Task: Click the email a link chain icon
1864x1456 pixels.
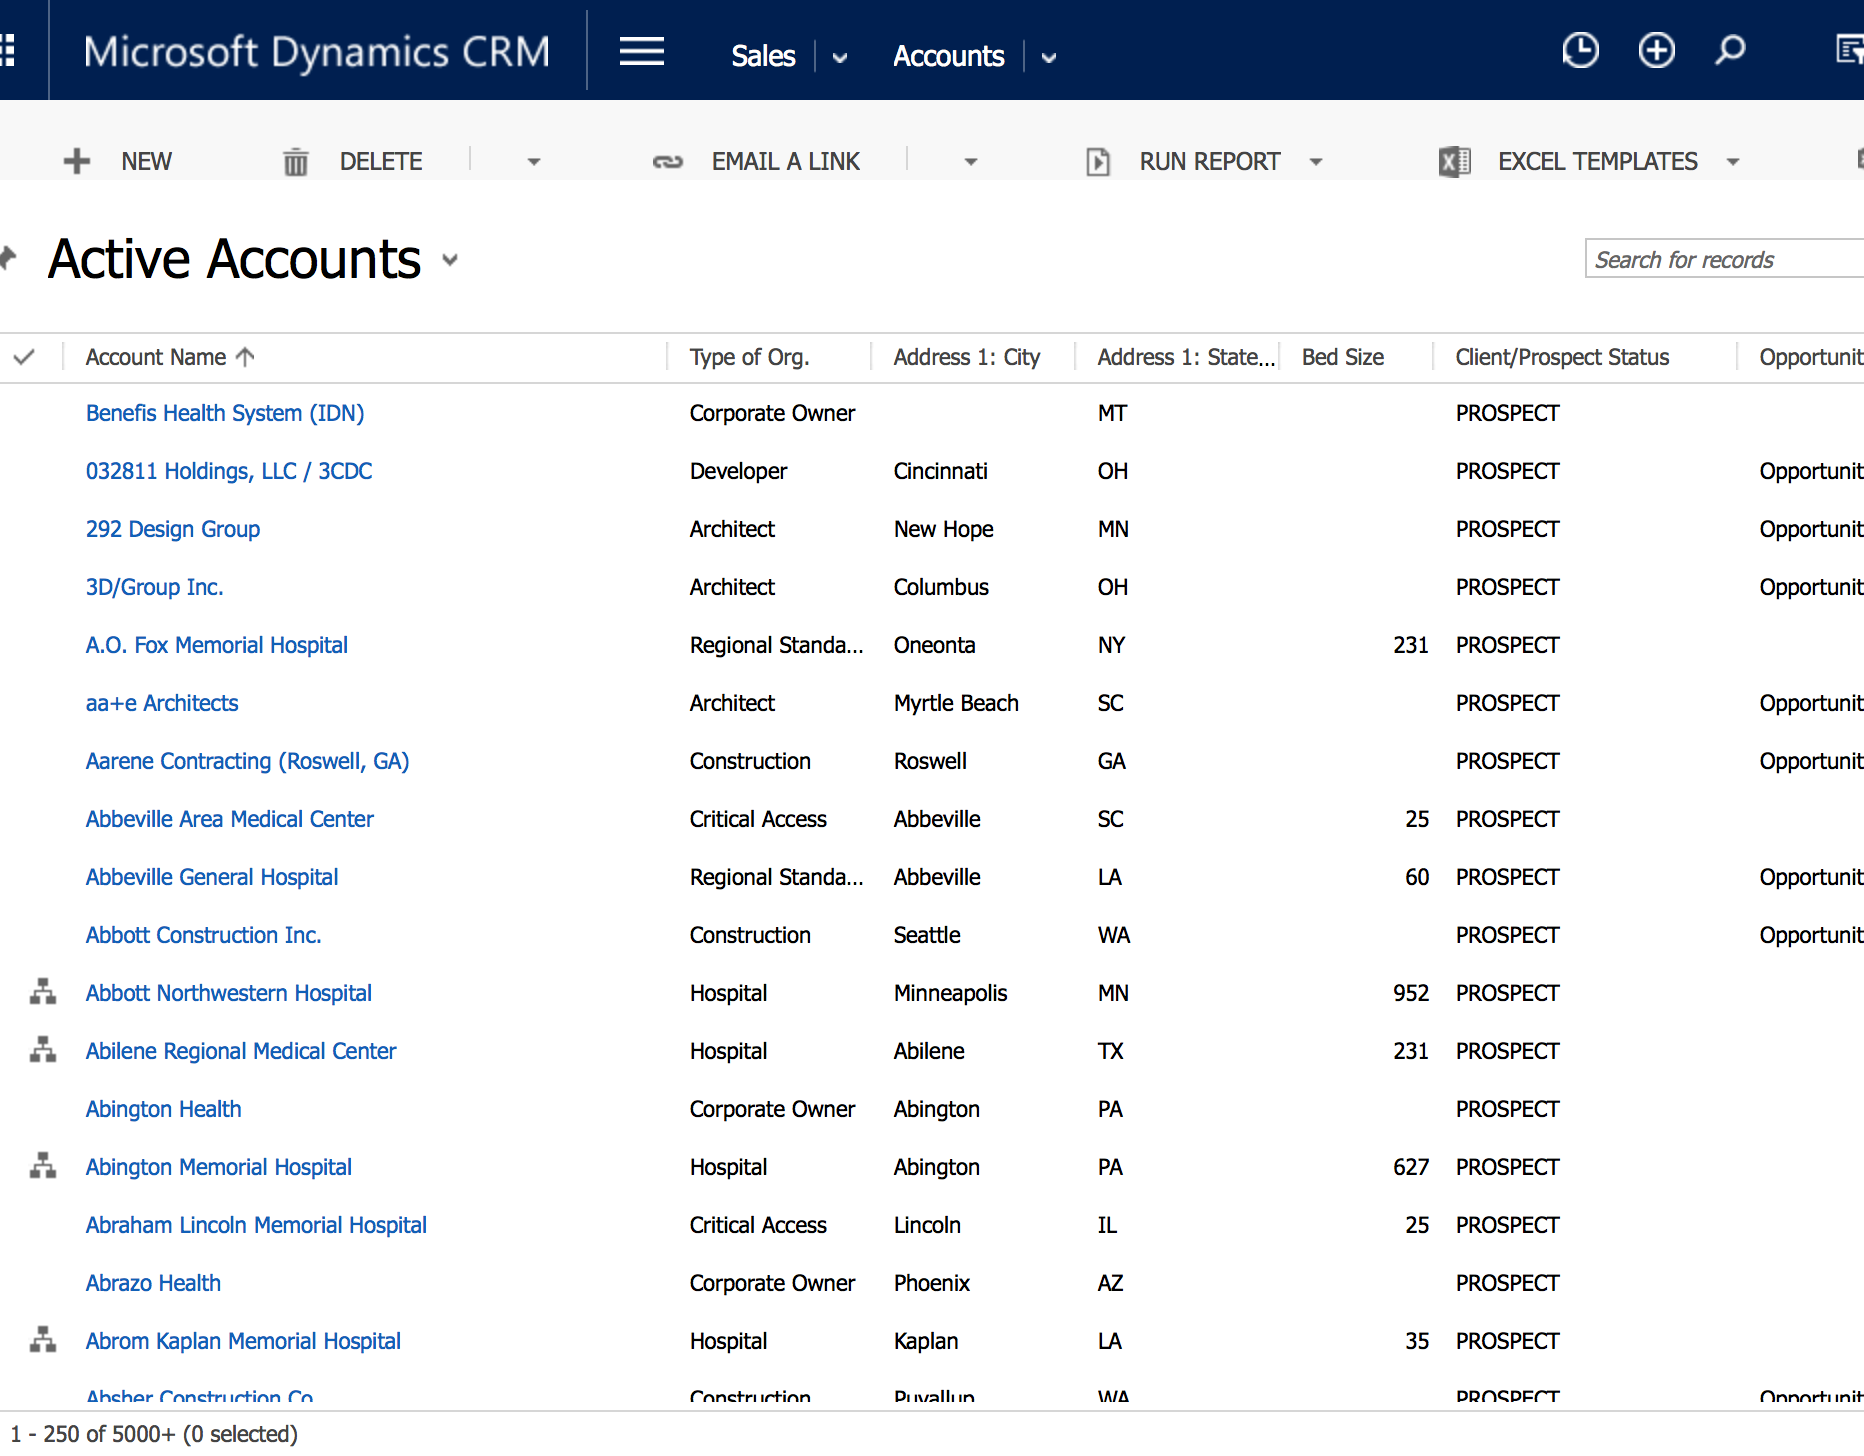Action: tap(668, 161)
